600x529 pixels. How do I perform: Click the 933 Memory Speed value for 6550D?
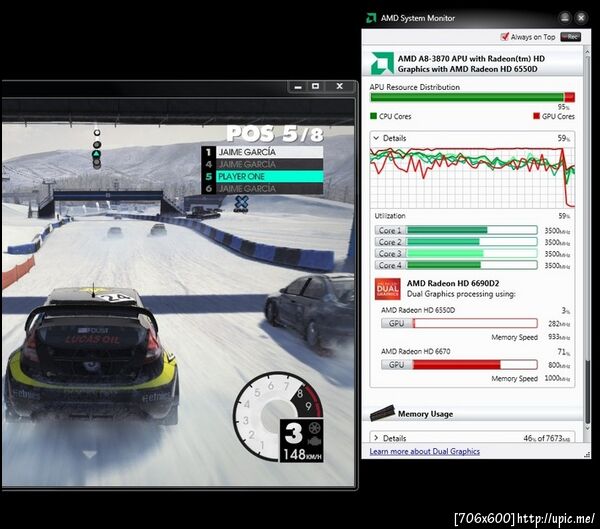click(559, 337)
